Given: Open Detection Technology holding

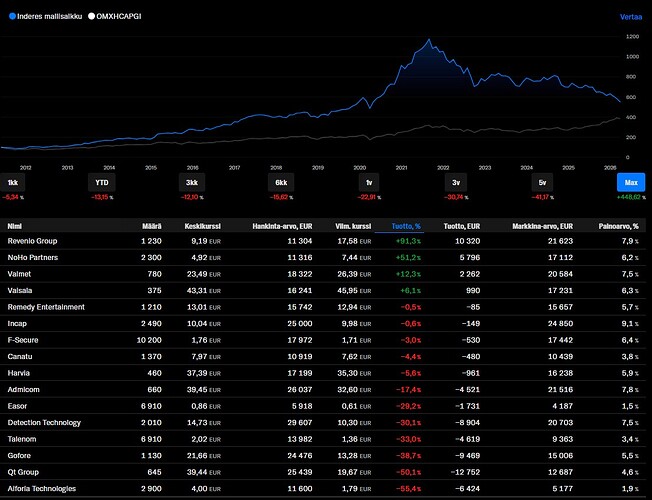Looking at the screenshot, I should pos(323,423).
